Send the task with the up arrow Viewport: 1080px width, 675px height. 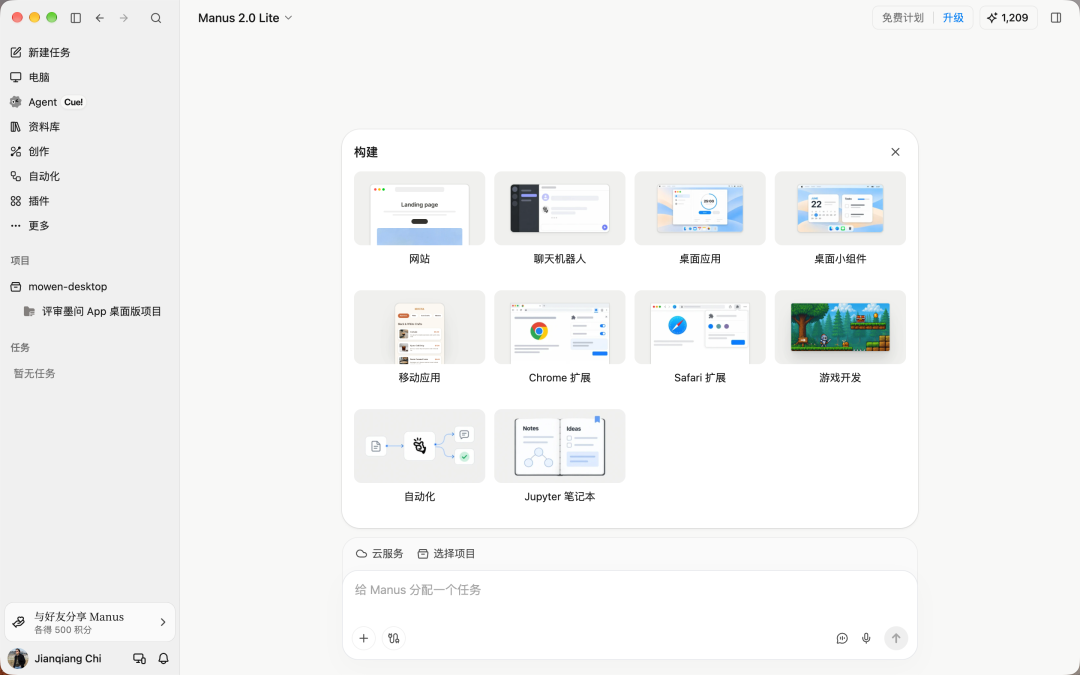(x=895, y=638)
